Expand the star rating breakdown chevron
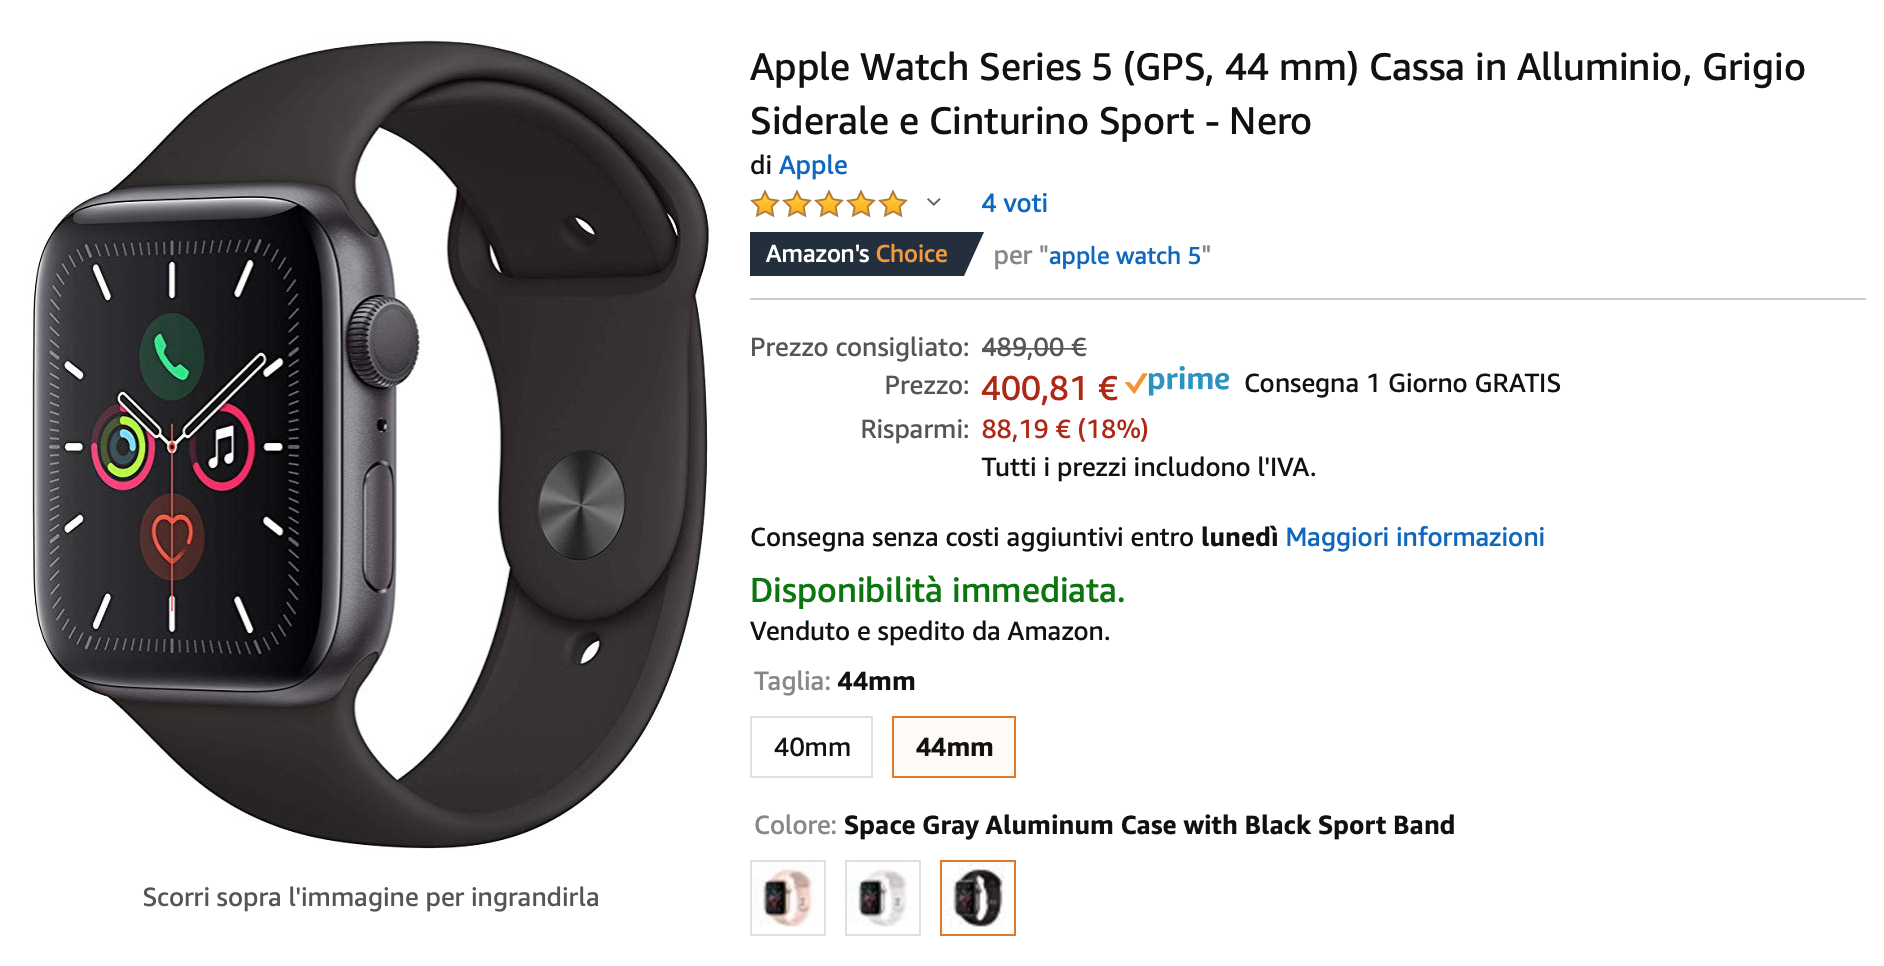The height and width of the screenshot is (966, 1884). (933, 203)
